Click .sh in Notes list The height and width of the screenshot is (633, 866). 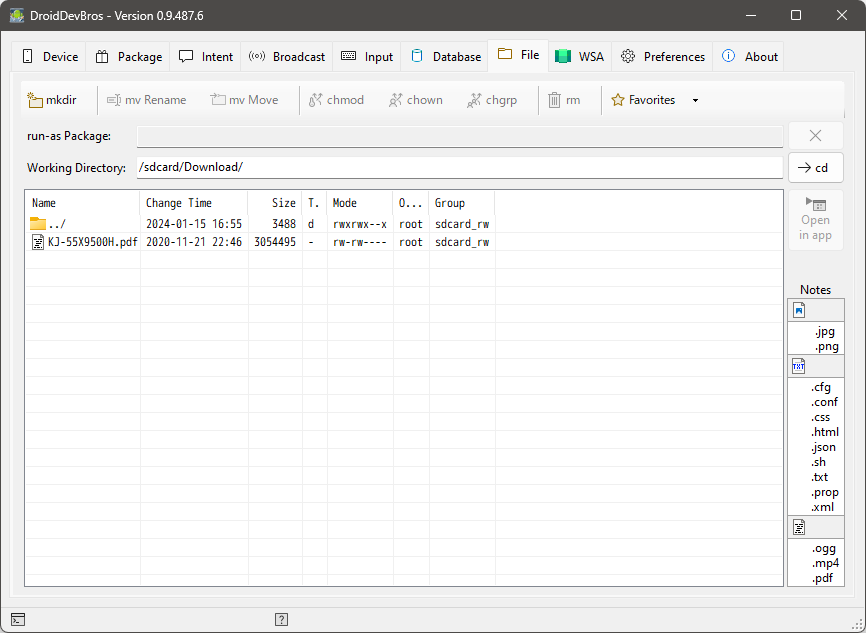point(818,462)
